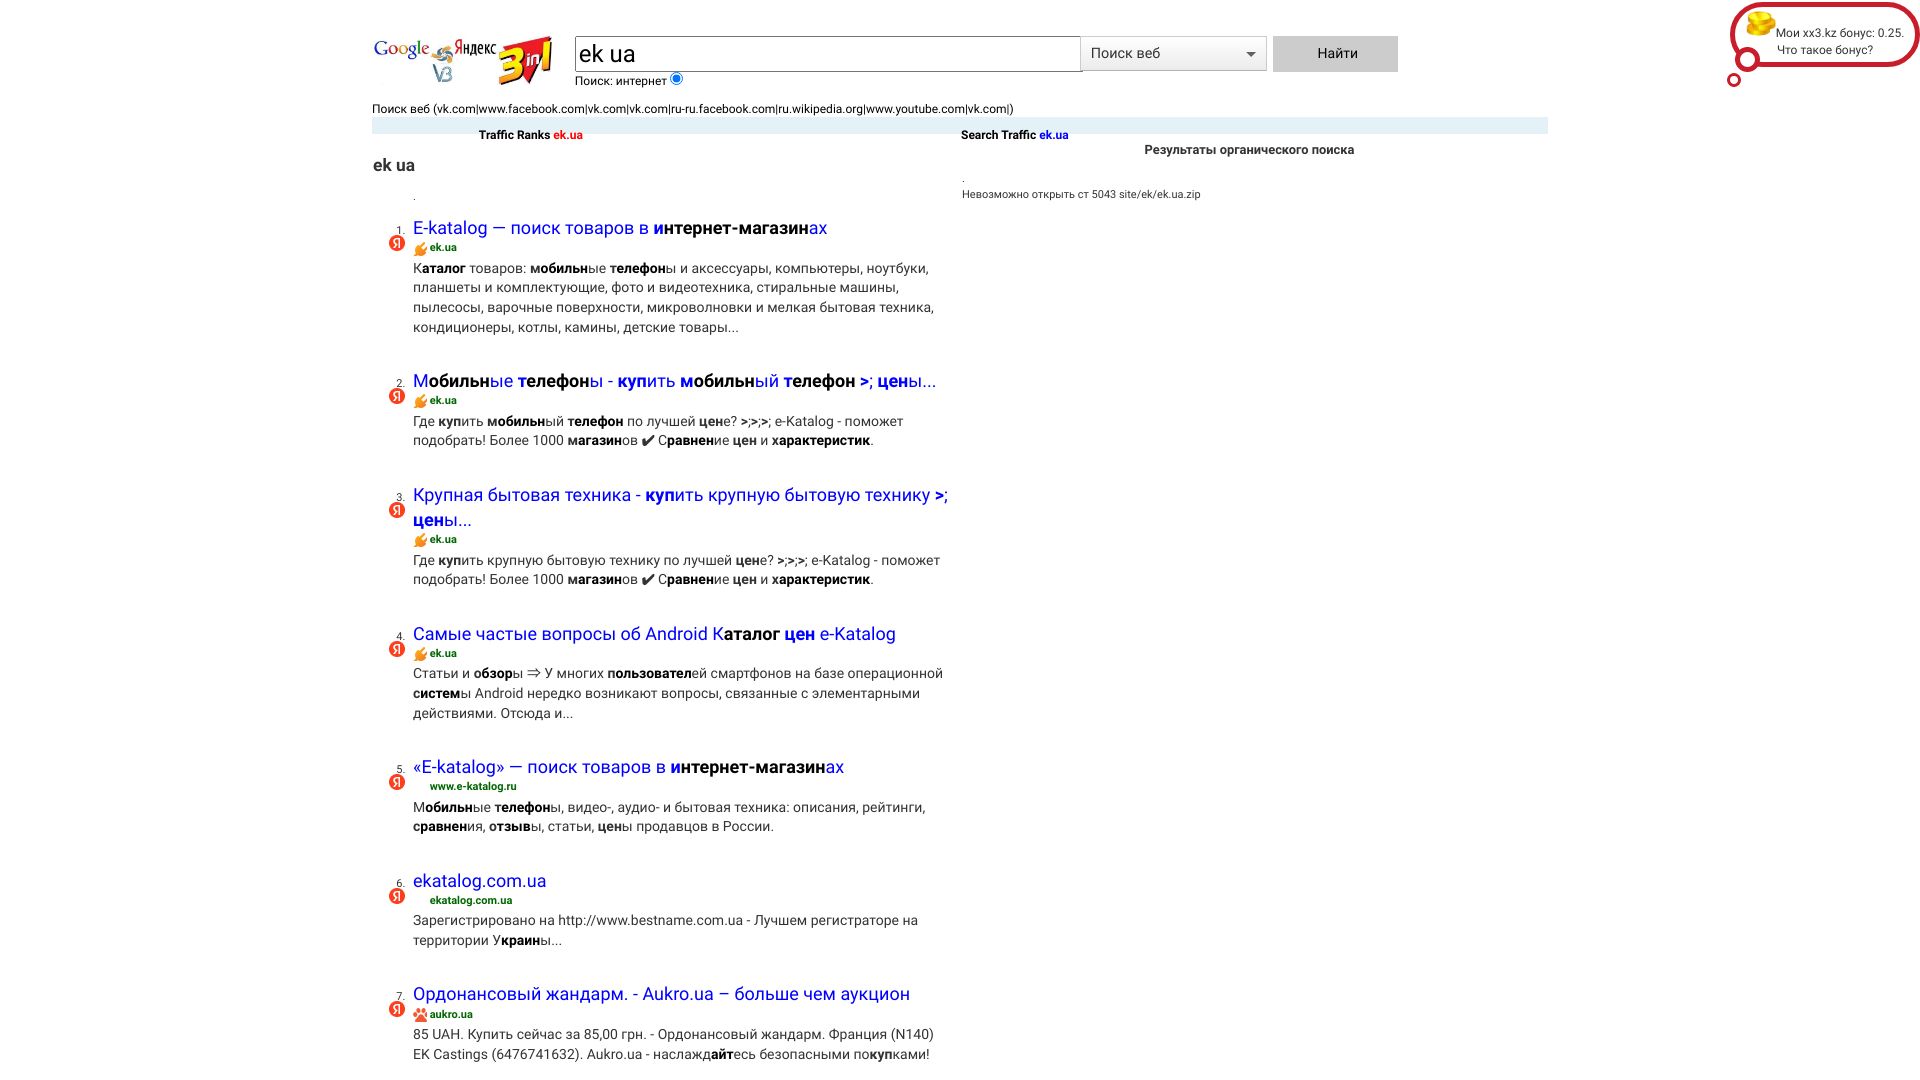Click the ek.ua favicon under result 3
The width and height of the screenshot is (1920, 1080).
(x=420, y=540)
